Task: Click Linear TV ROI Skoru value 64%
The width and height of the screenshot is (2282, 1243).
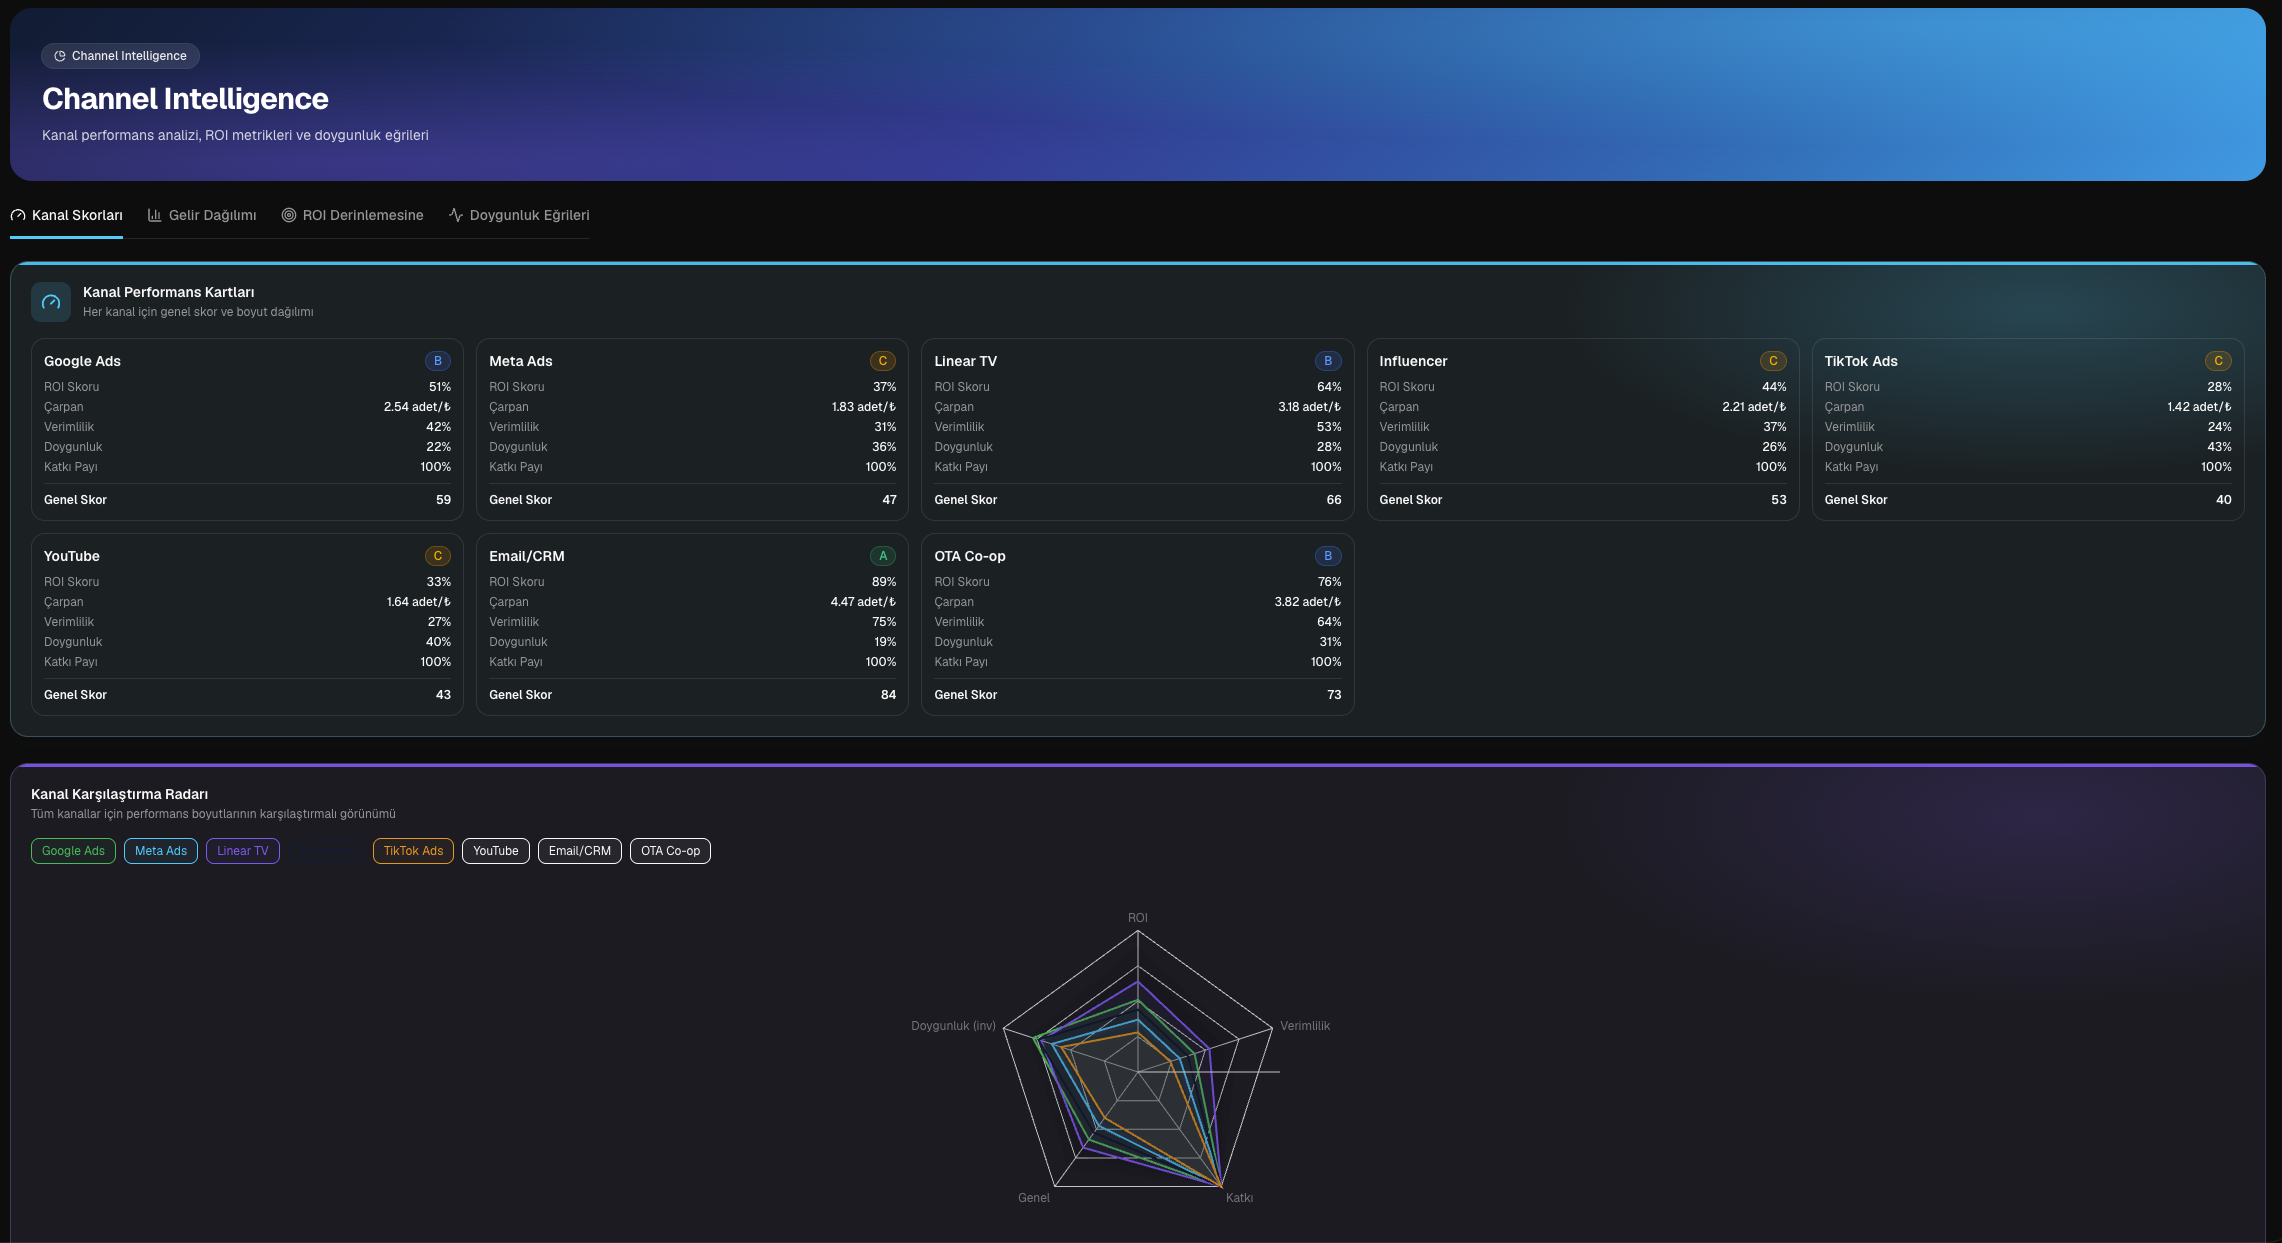Action: [x=1329, y=387]
